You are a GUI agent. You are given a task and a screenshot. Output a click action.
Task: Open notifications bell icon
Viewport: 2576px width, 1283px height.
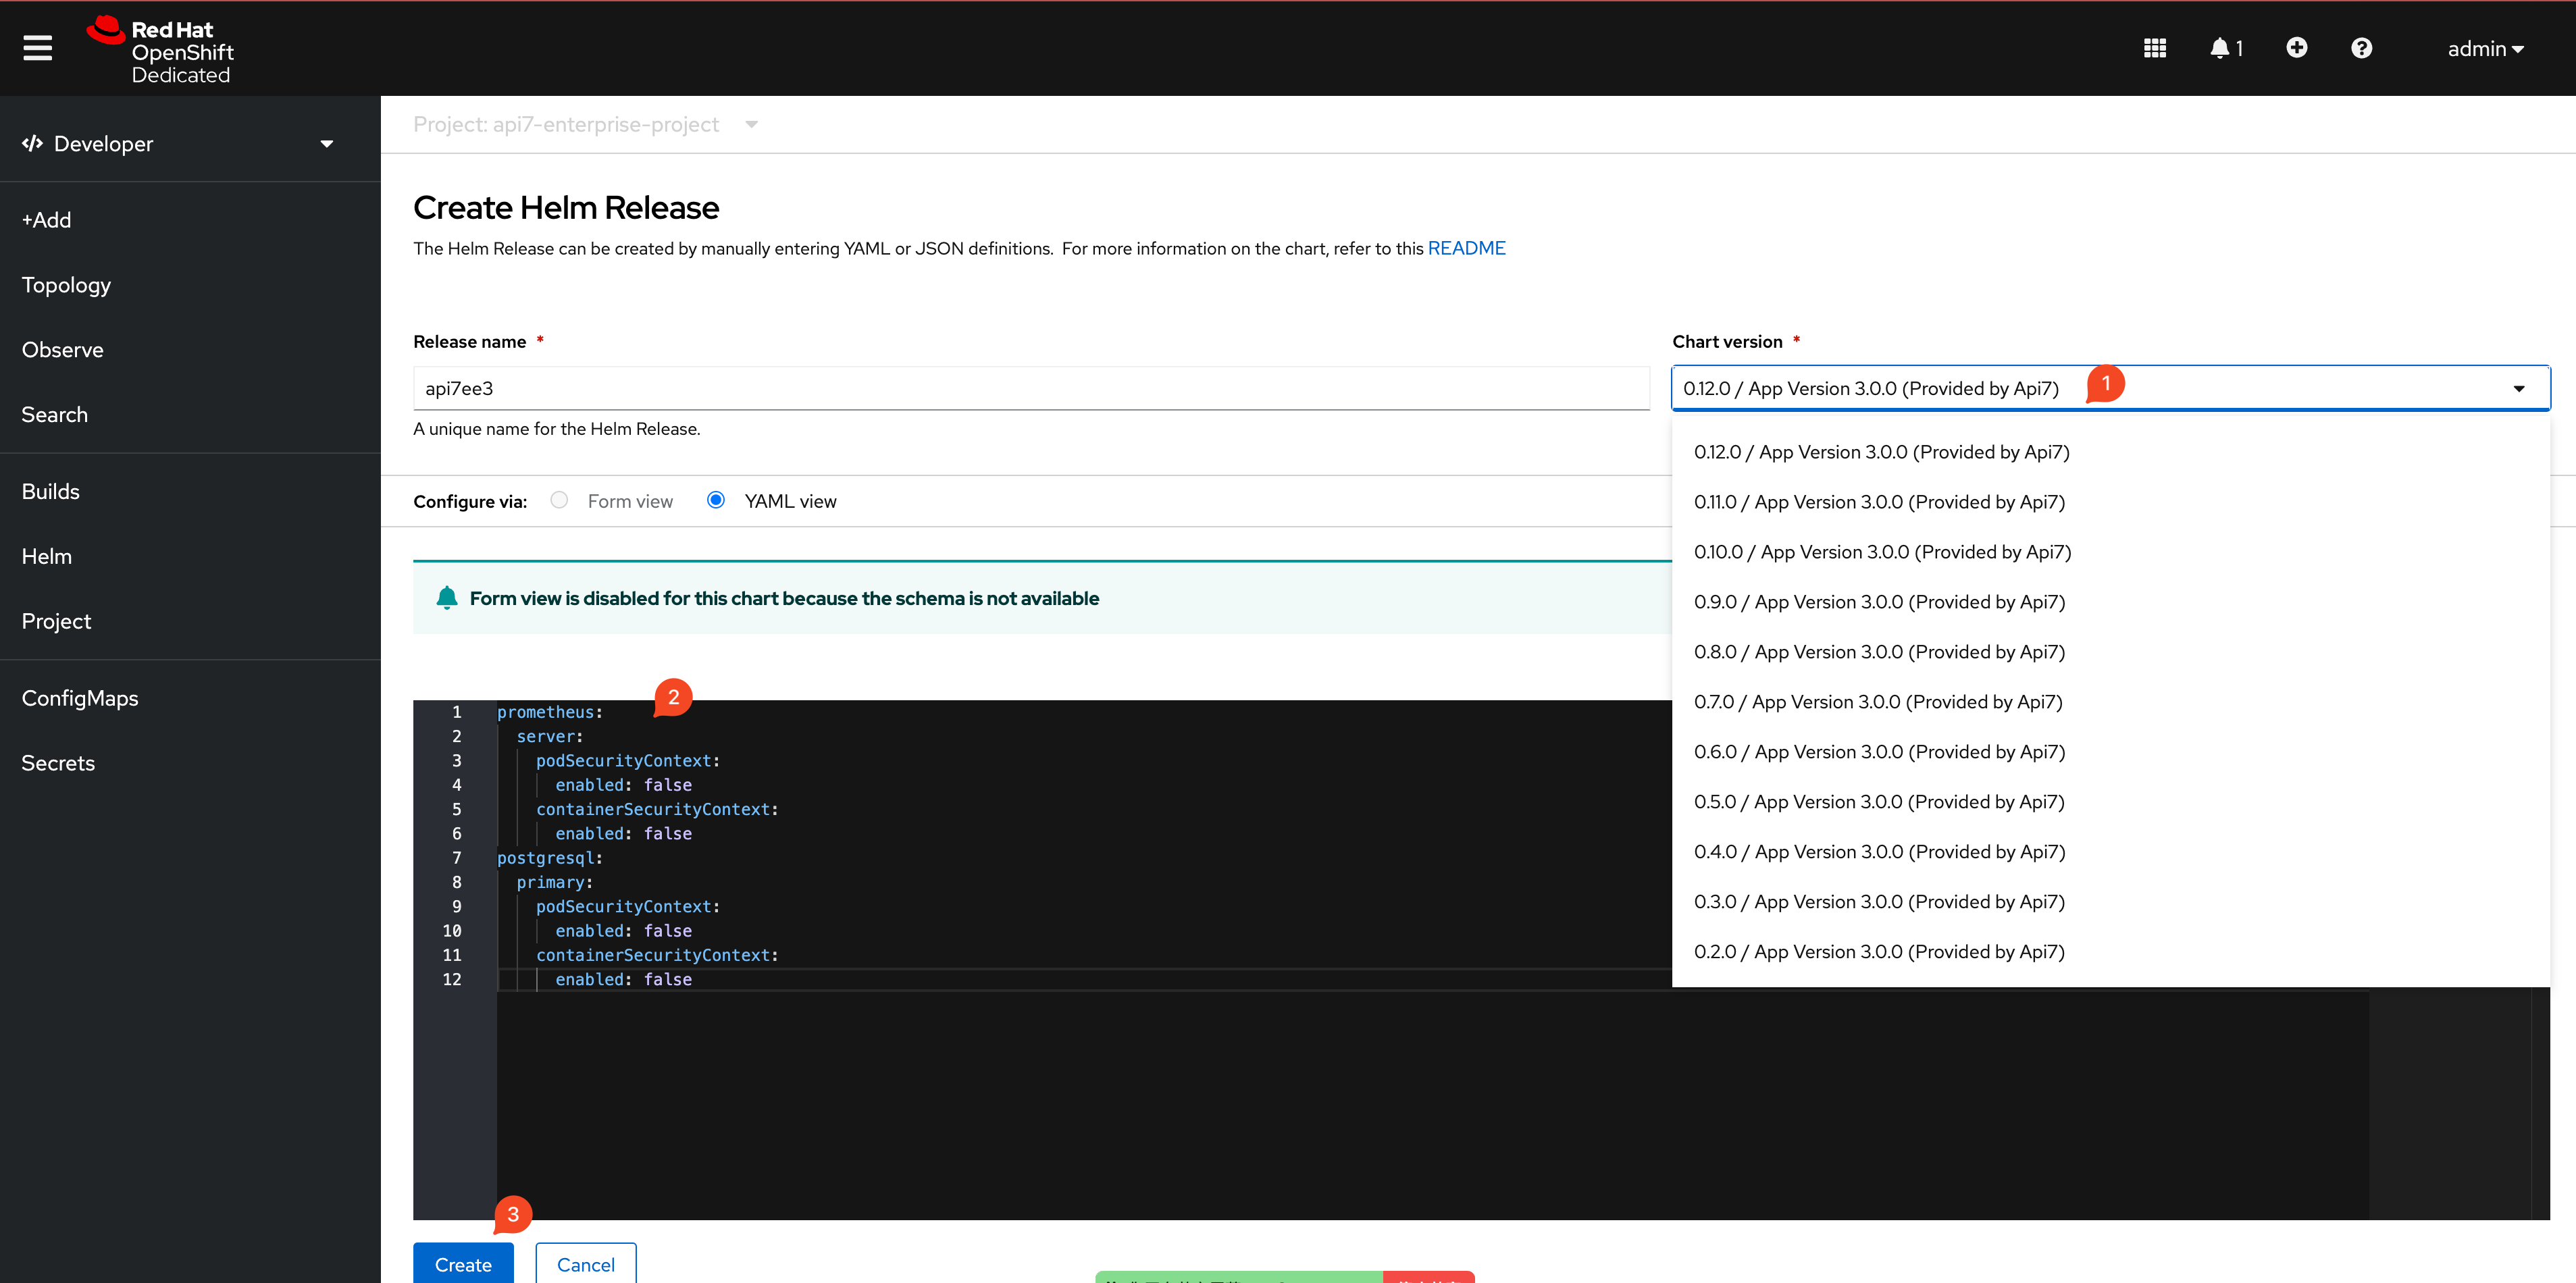pos(2225,48)
